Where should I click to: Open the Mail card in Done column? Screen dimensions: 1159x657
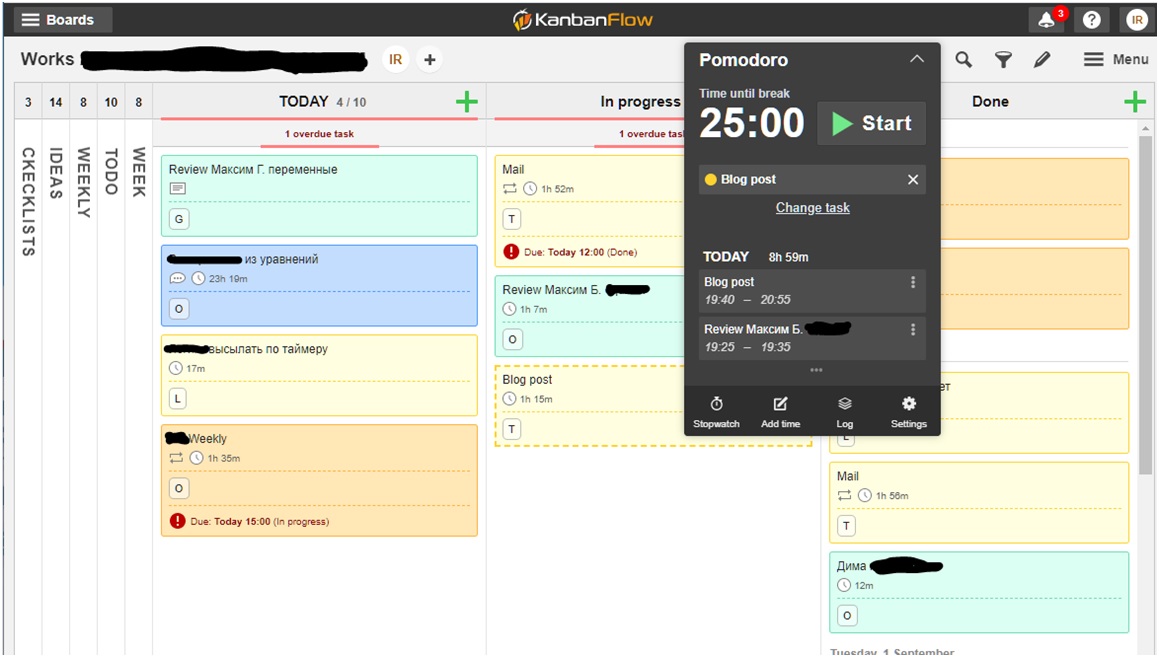pyautogui.click(x=979, y=503)
